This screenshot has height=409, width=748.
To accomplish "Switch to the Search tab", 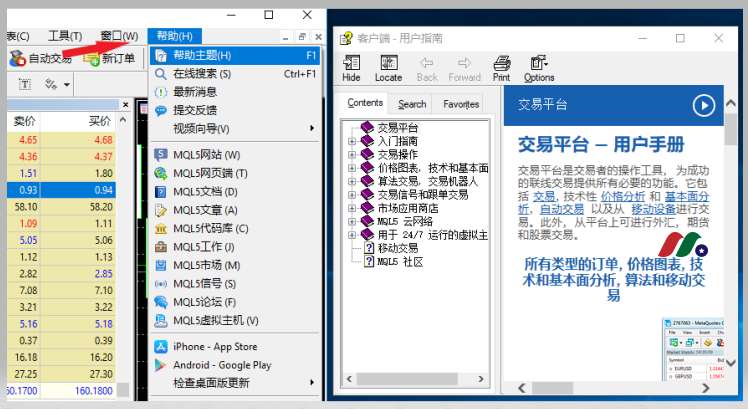I will click(x=412, y=104).
